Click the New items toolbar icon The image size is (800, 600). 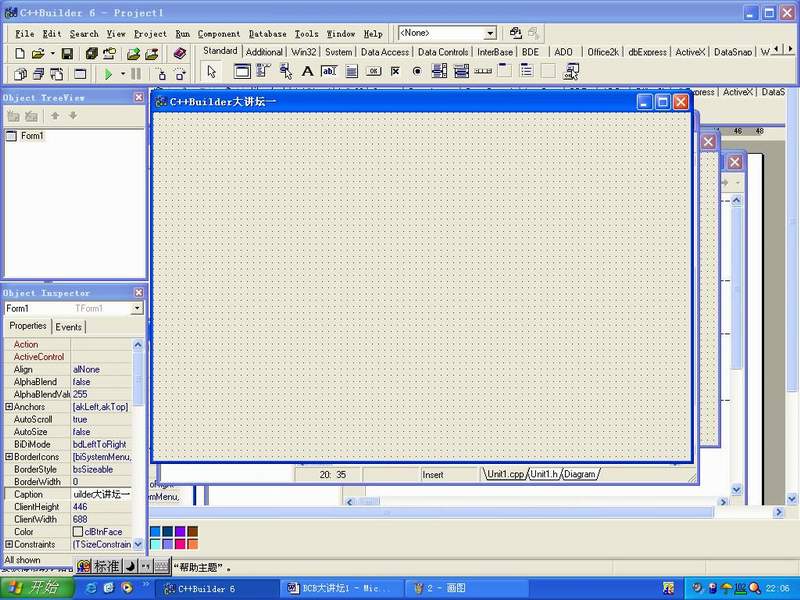click(20, 53)
